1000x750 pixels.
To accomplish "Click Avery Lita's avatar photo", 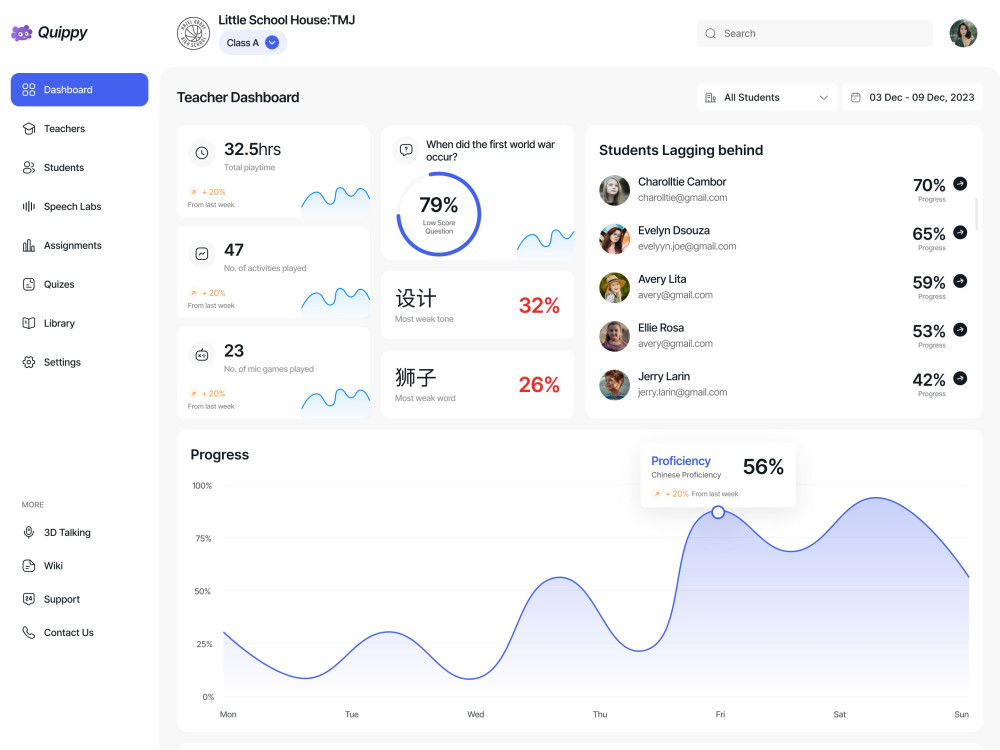I will pyautogui.click(x=614, y=288).
